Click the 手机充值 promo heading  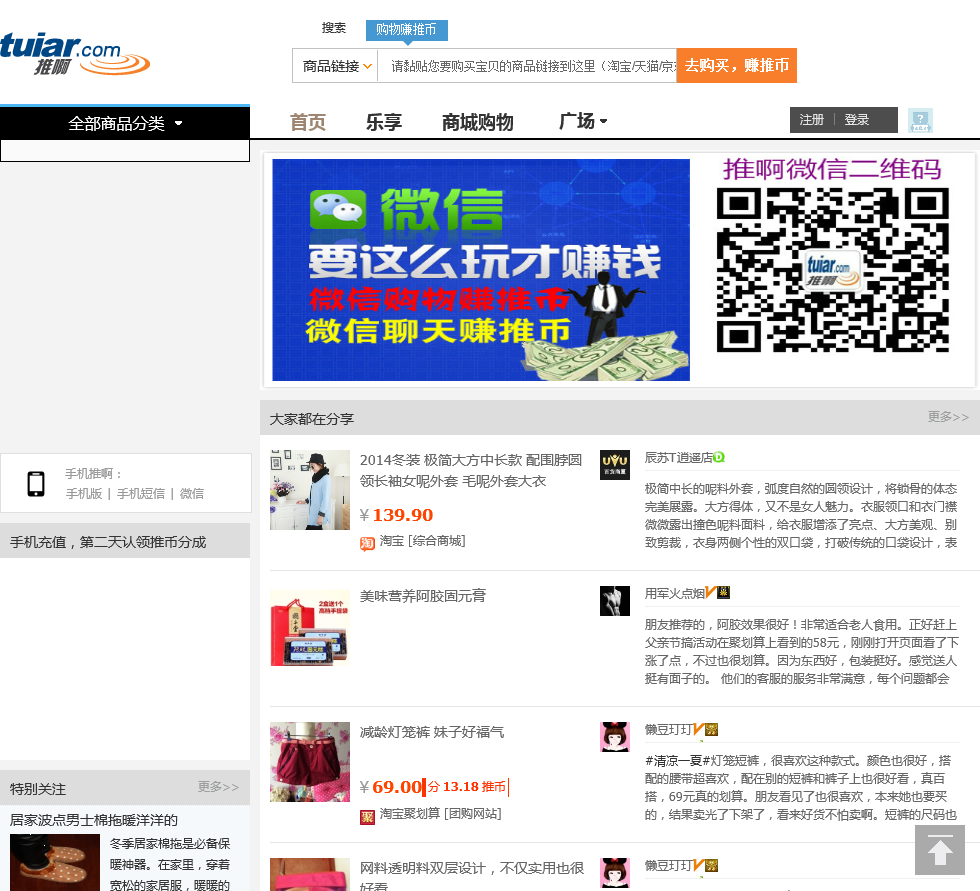click(x=108, y=542)
